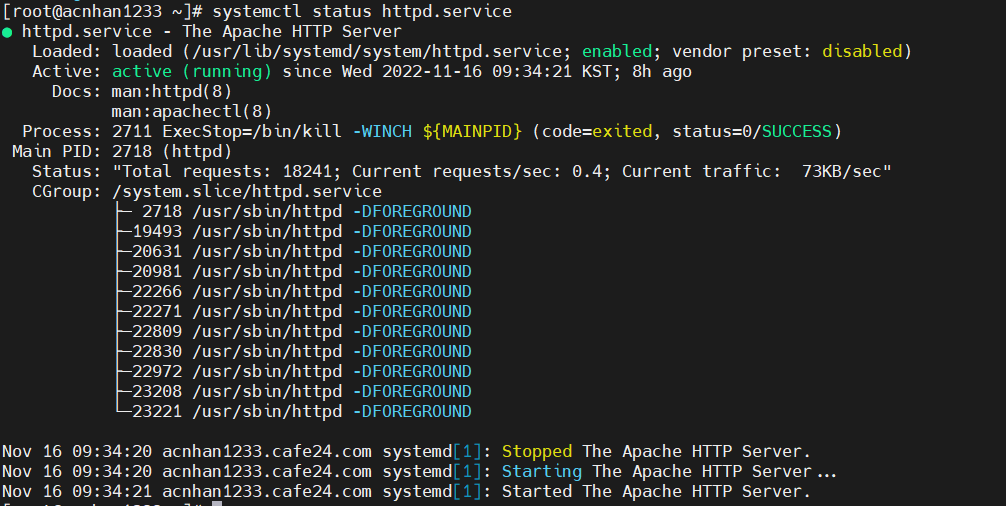Click the unit path '/usr/lib/systemd/system/httpd.service;'
1006x506 pixels.
point(384,52)
